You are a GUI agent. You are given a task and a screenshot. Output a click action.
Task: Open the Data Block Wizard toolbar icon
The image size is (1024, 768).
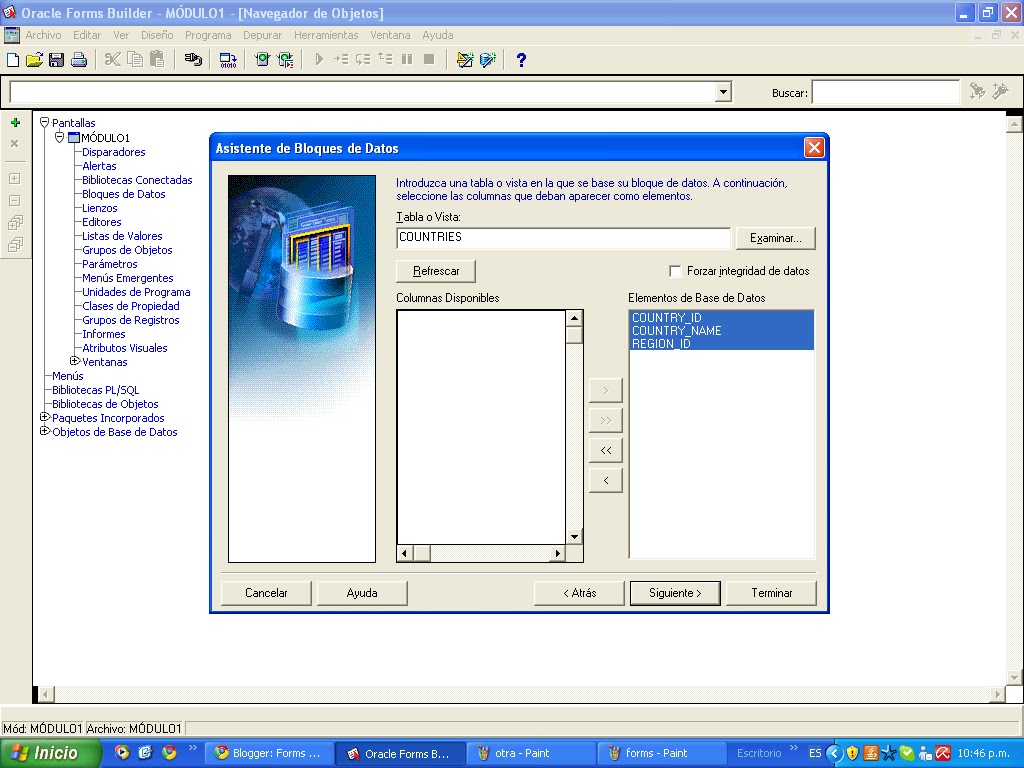465,60
